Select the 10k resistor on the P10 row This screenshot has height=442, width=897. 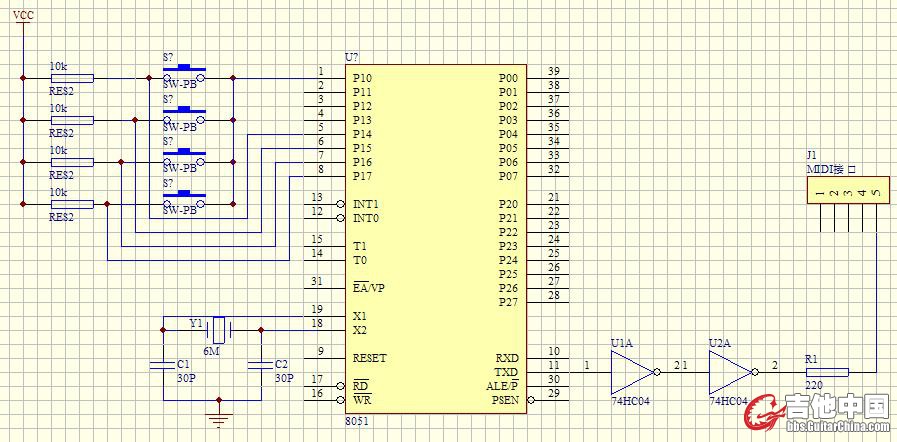tap(72, 78)
